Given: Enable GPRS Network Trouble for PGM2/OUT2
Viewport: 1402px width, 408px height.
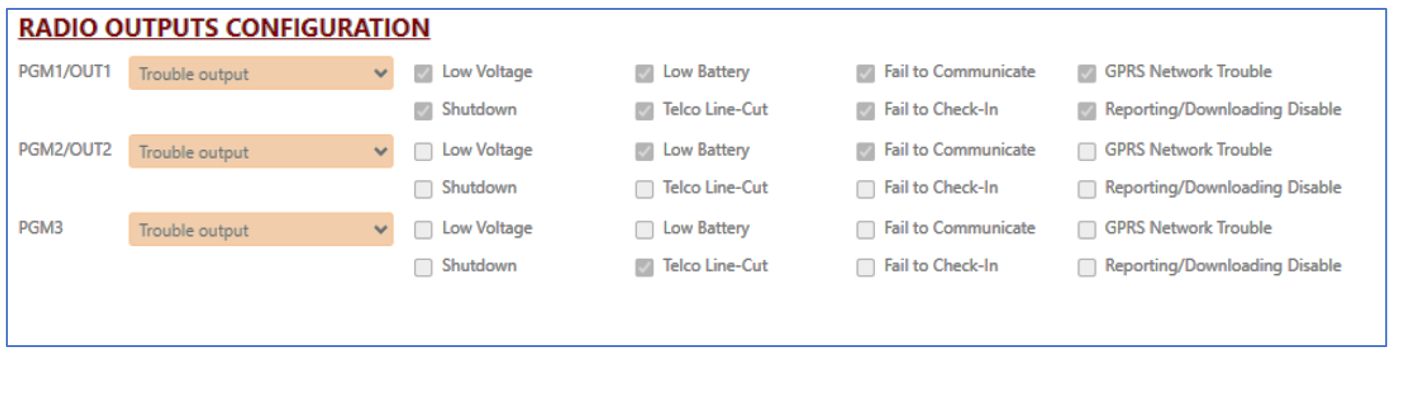Looking at the screenshot, I should [1086, 151].
